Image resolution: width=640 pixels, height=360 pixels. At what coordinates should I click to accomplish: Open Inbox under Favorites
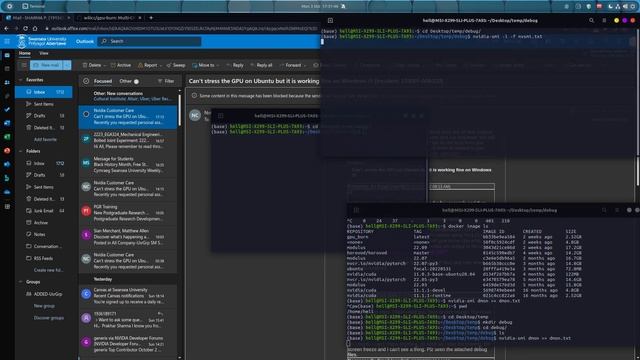[44, 92]
